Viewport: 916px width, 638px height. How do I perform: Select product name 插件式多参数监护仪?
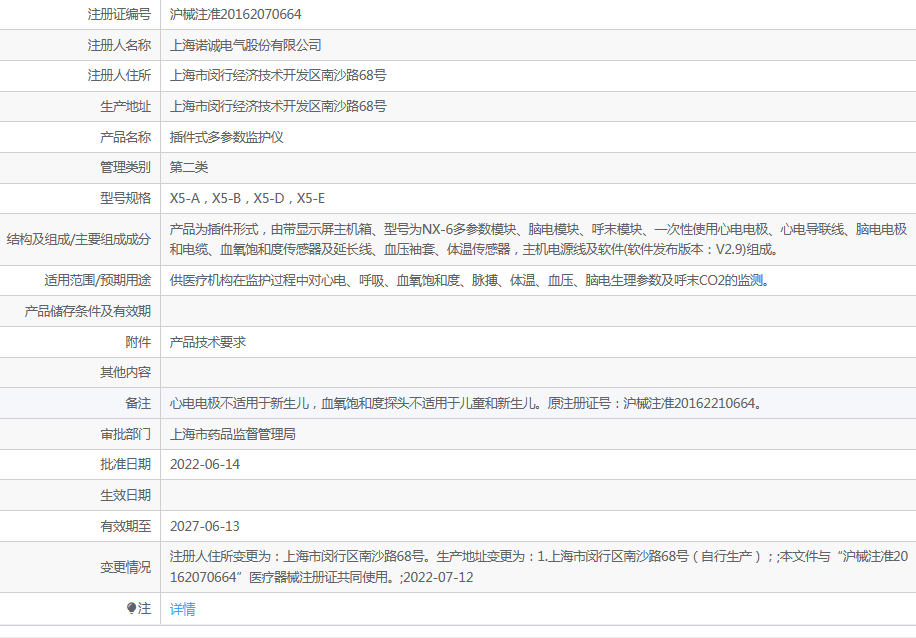(227, 137)
